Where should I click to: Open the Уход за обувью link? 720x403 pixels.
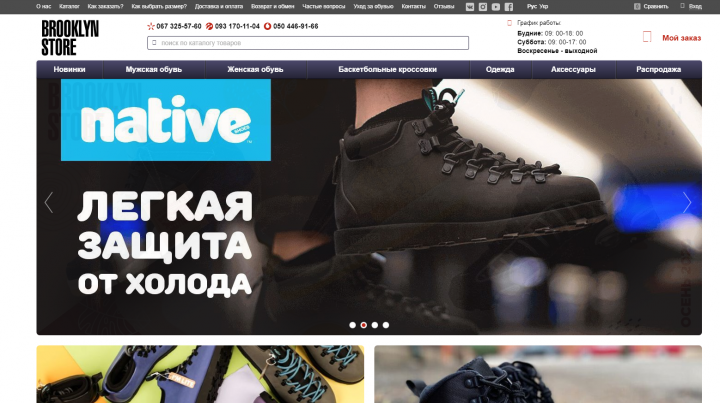[x=373, y=6]
